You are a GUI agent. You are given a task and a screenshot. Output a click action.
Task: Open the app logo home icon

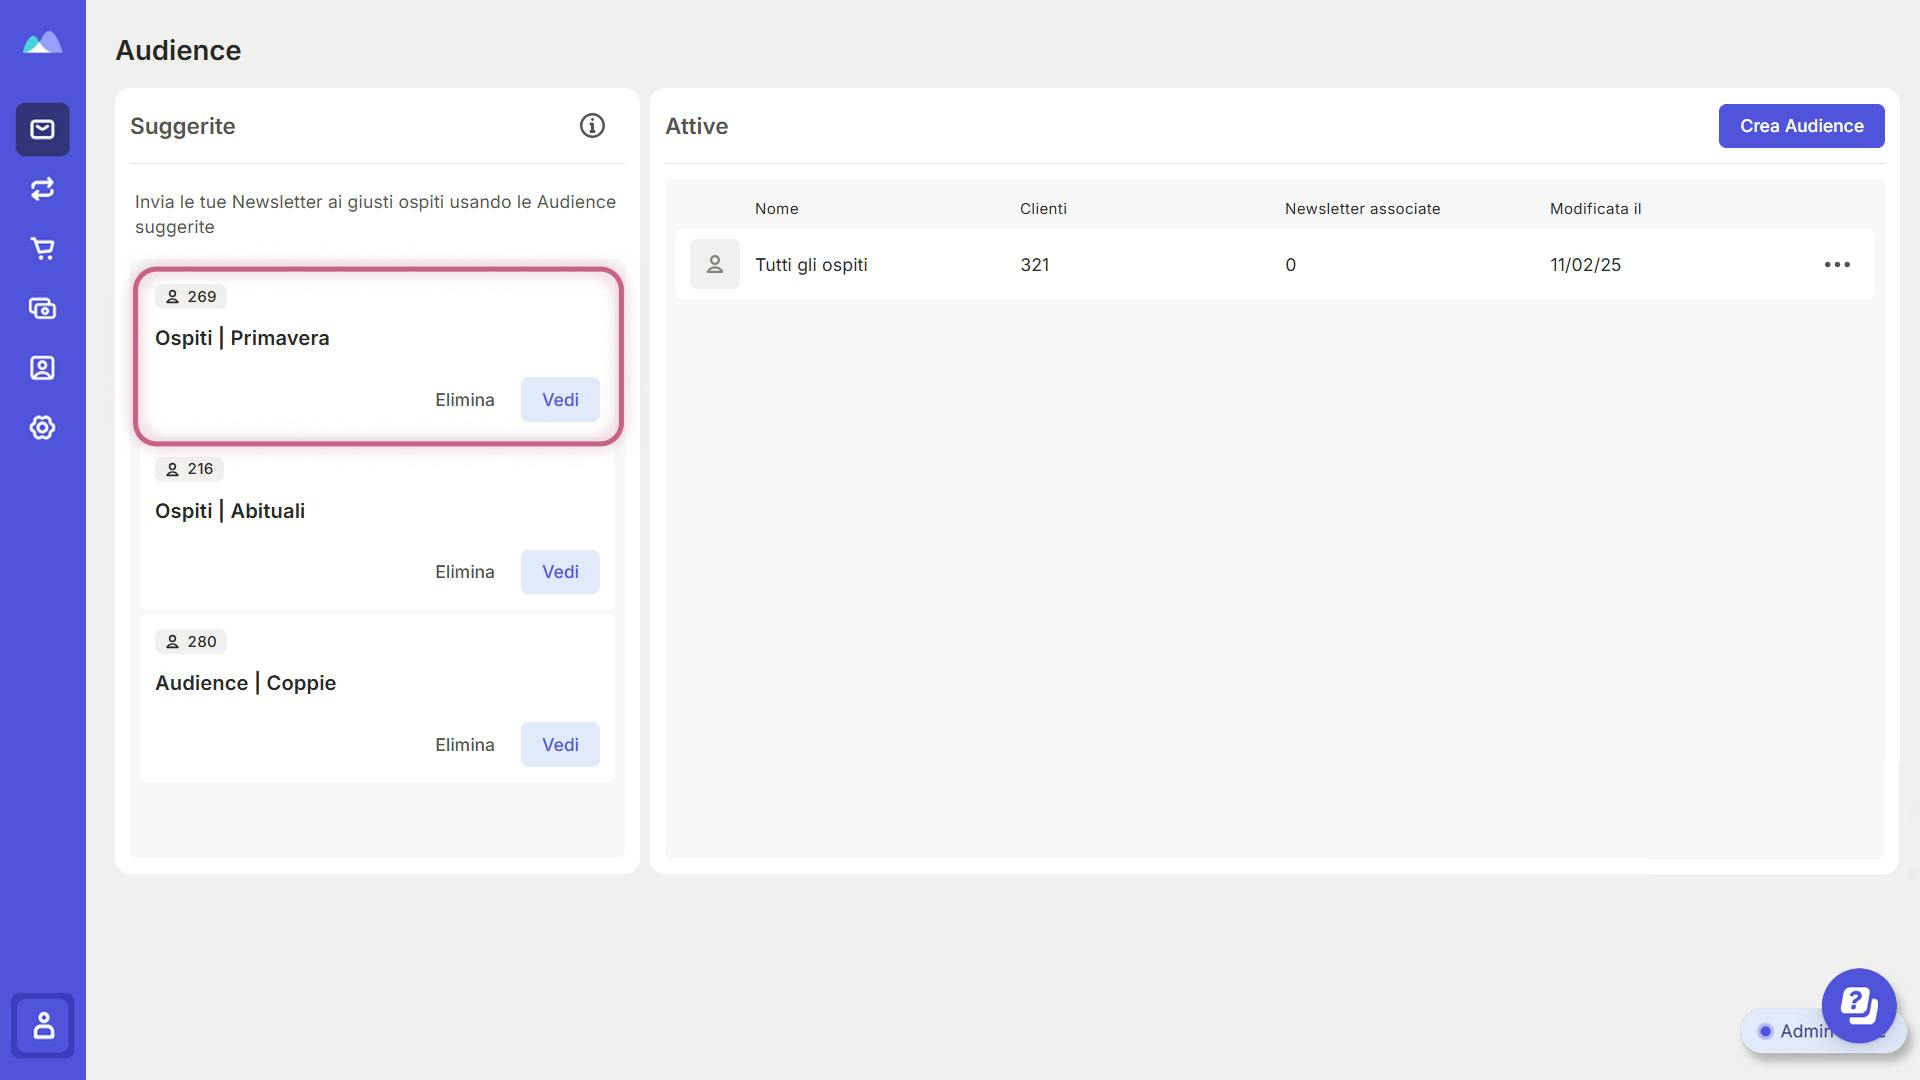point(42,42)
